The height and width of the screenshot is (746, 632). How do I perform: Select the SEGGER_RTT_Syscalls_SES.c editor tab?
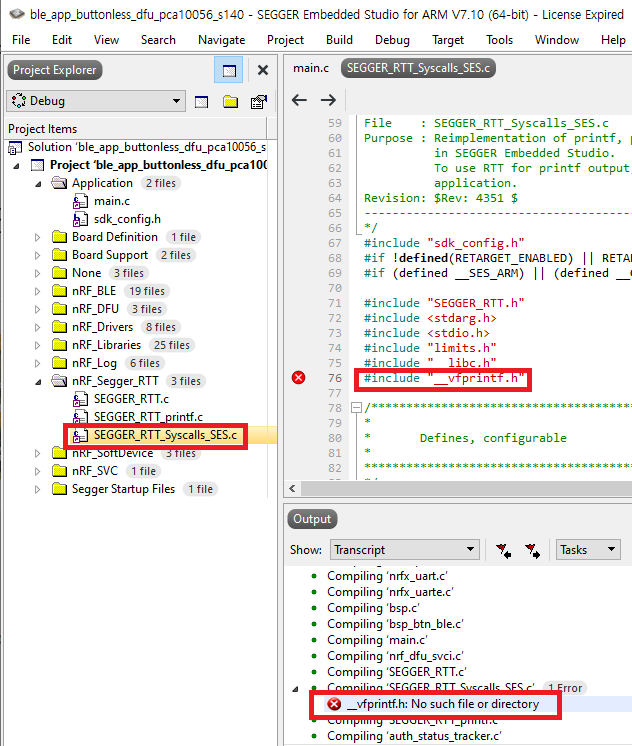pyautogui.click(x=418, y=68)
